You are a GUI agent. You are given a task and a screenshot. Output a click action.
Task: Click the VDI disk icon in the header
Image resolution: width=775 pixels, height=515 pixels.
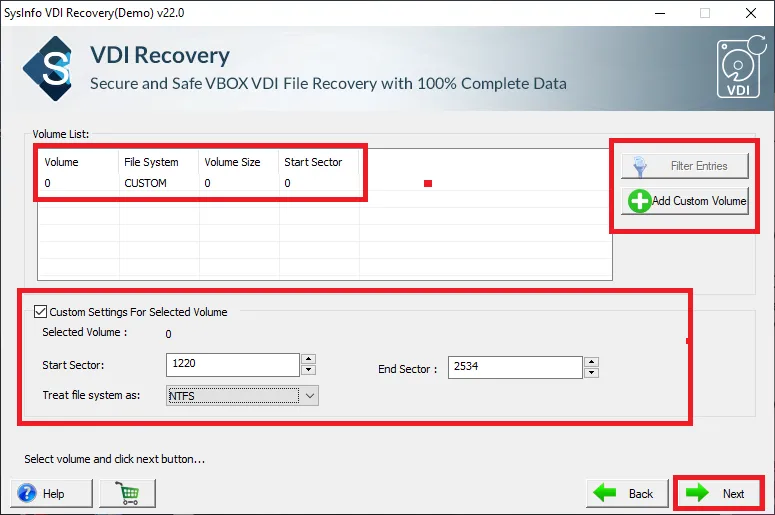point(740,67)
